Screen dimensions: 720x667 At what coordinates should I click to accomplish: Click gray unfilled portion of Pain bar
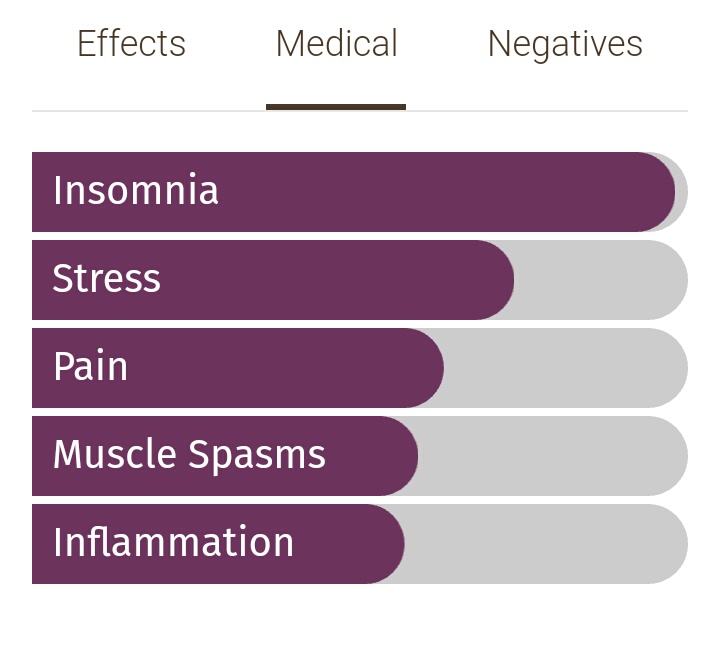click(566, 368)
